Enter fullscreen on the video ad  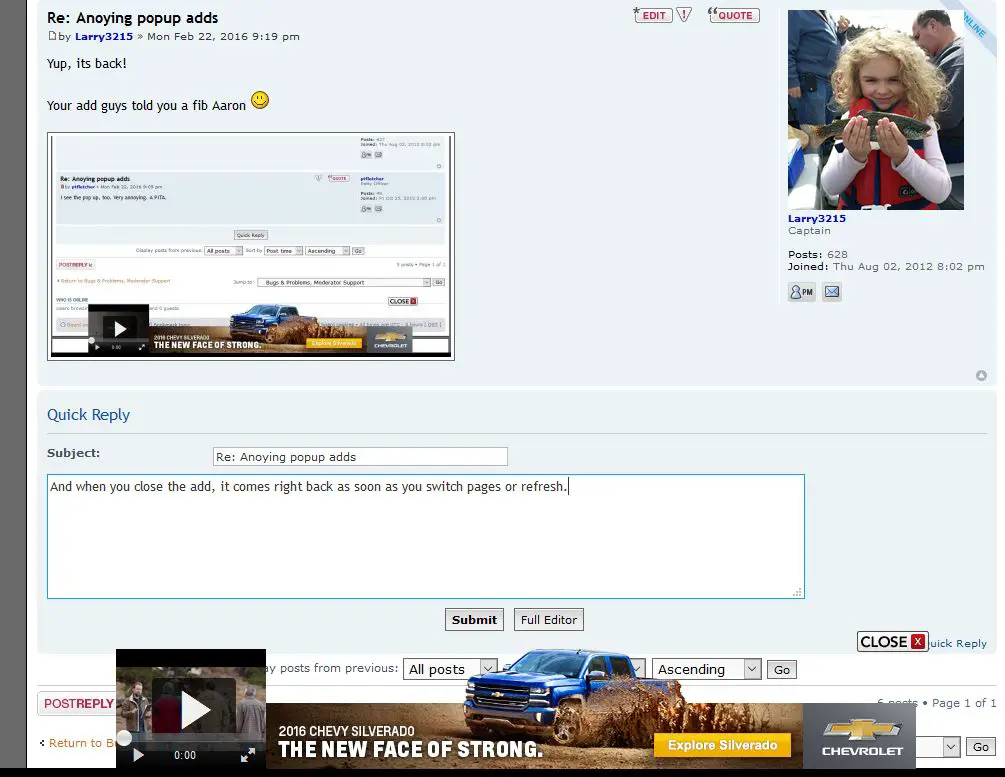(x=248, y=756)
